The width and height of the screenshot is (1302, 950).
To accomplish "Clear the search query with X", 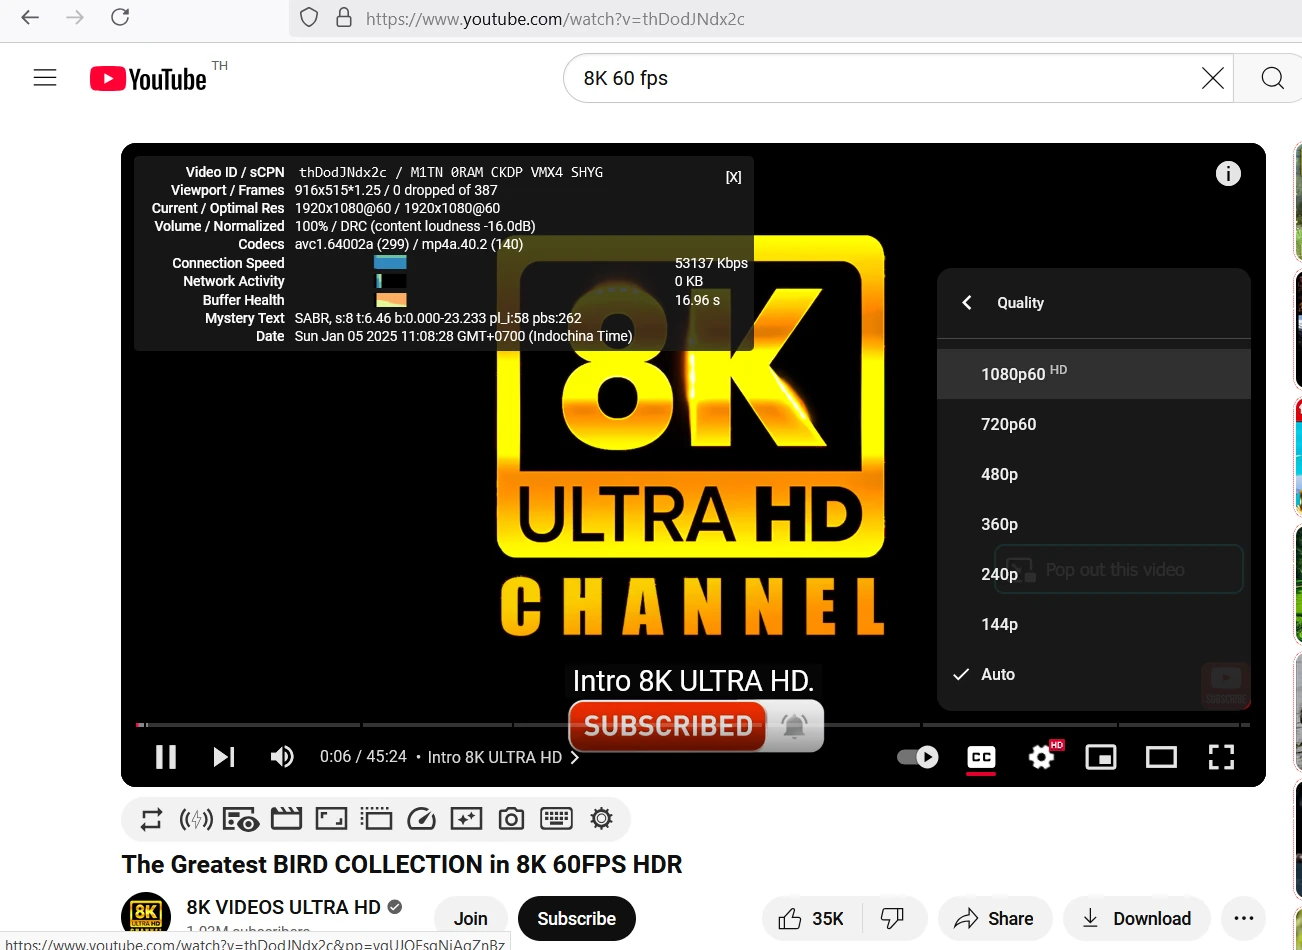I will point(1212,78).
